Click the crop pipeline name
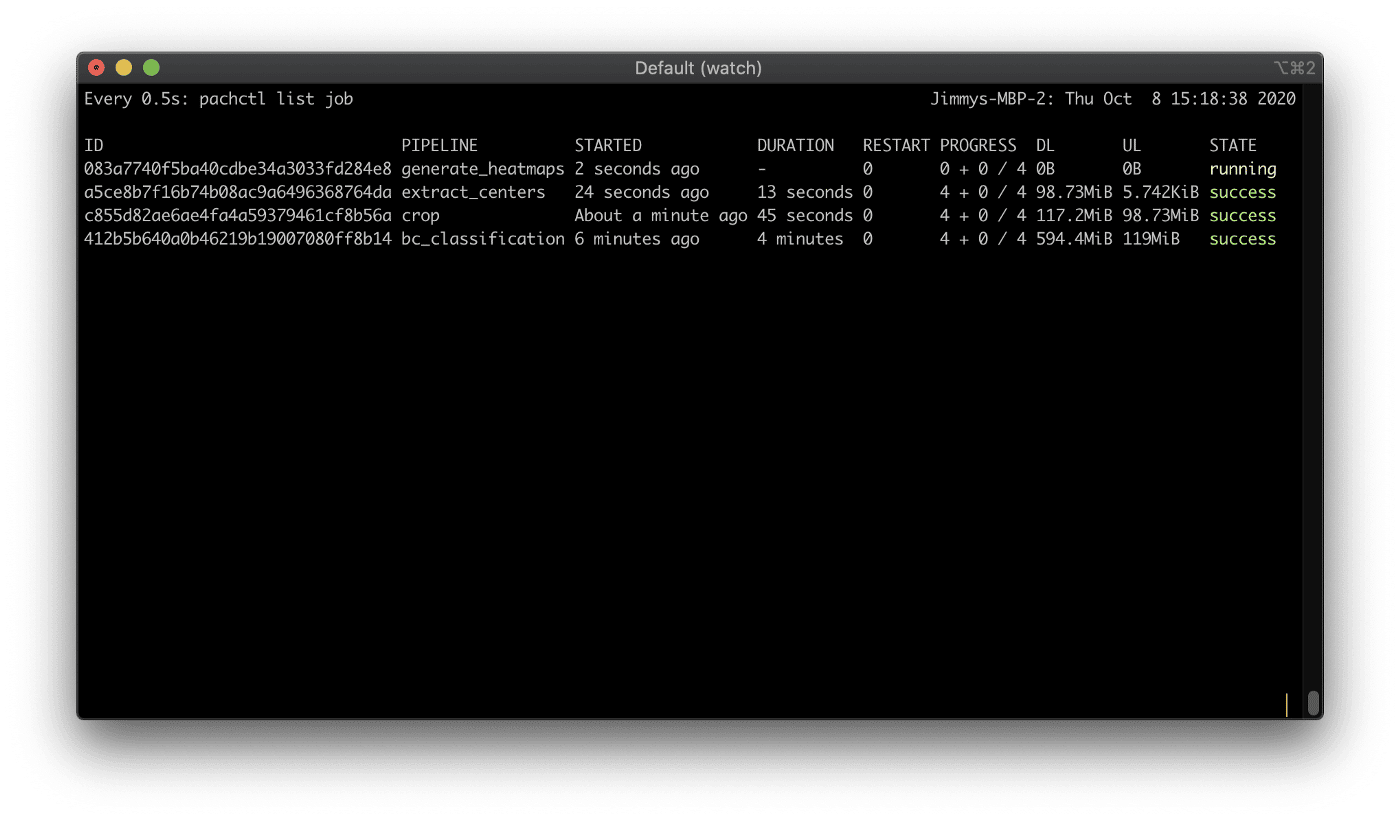The height and width of the screenshot is (821, 1400). [420, 216]
